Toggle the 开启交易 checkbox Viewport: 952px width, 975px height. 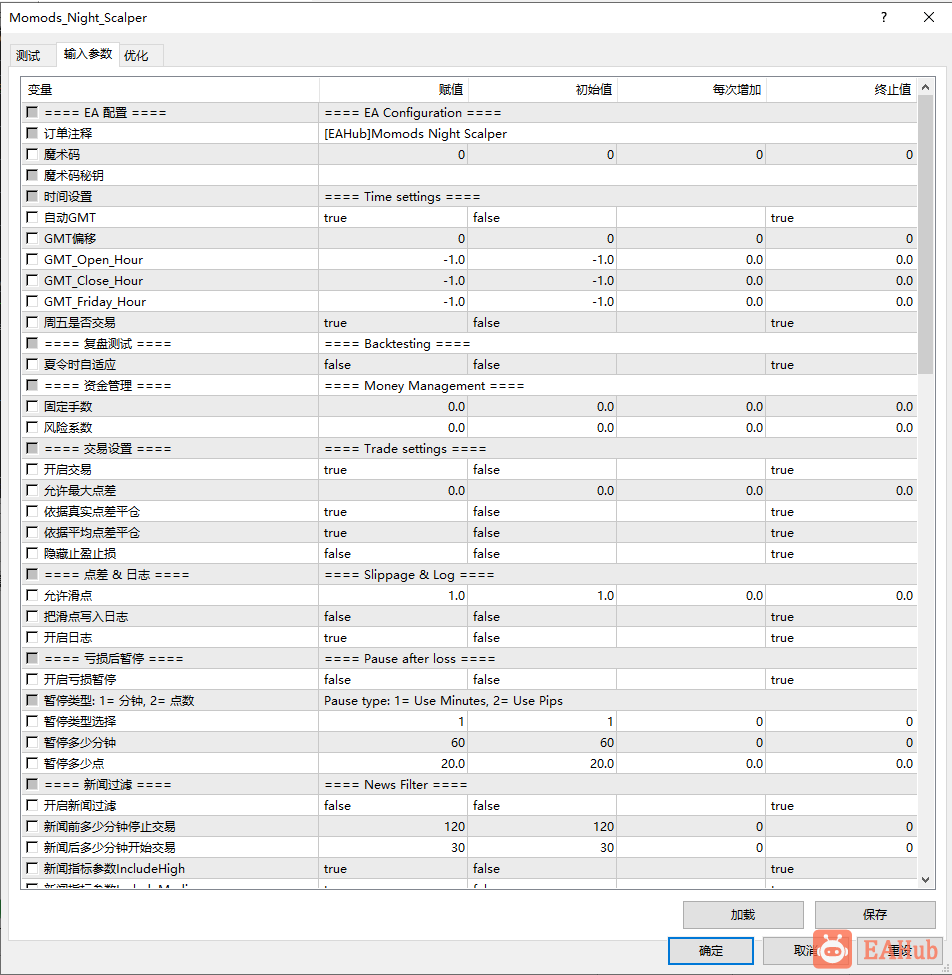pyautogui.click(x=32, y=469)
